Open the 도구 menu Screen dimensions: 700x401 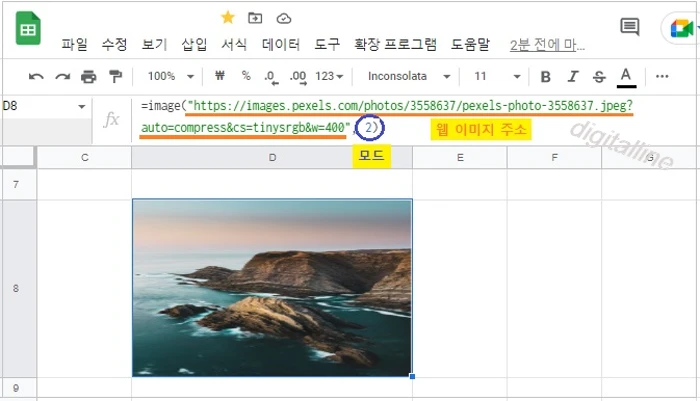click(327, 44)
